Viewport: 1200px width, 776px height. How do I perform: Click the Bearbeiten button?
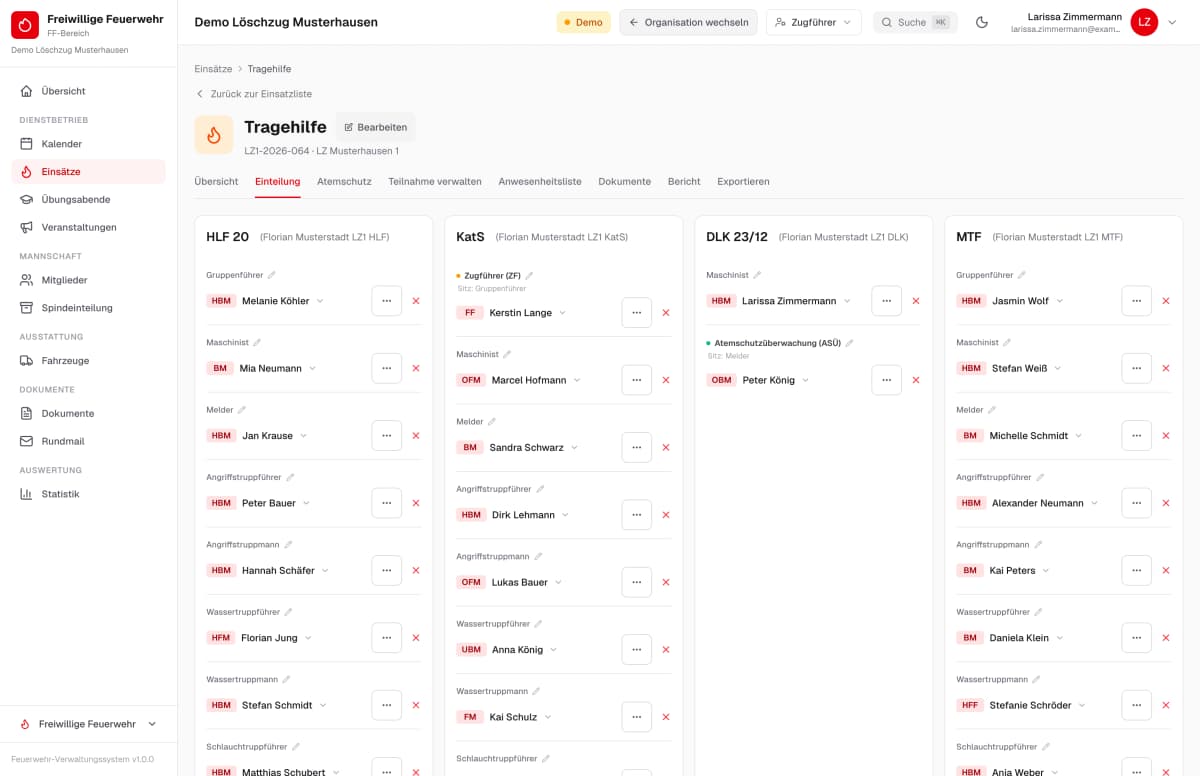[375, 127]
